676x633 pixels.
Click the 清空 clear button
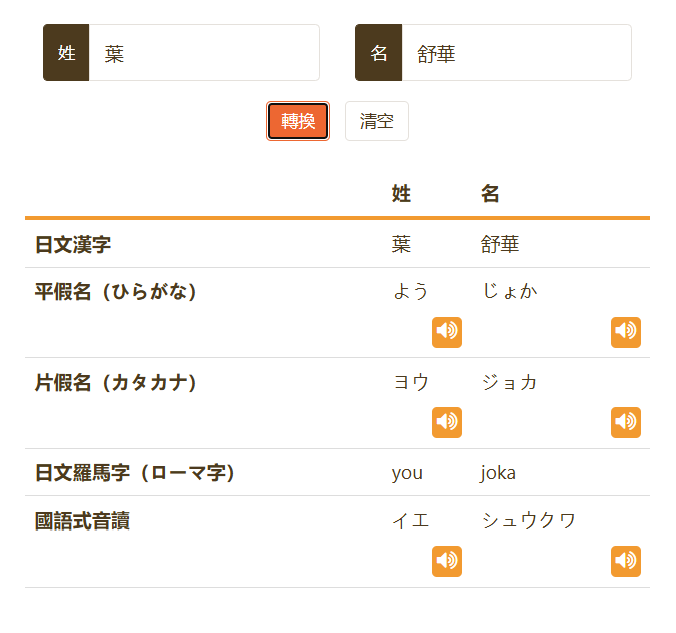pyautogui.click(x=377, y=121)
